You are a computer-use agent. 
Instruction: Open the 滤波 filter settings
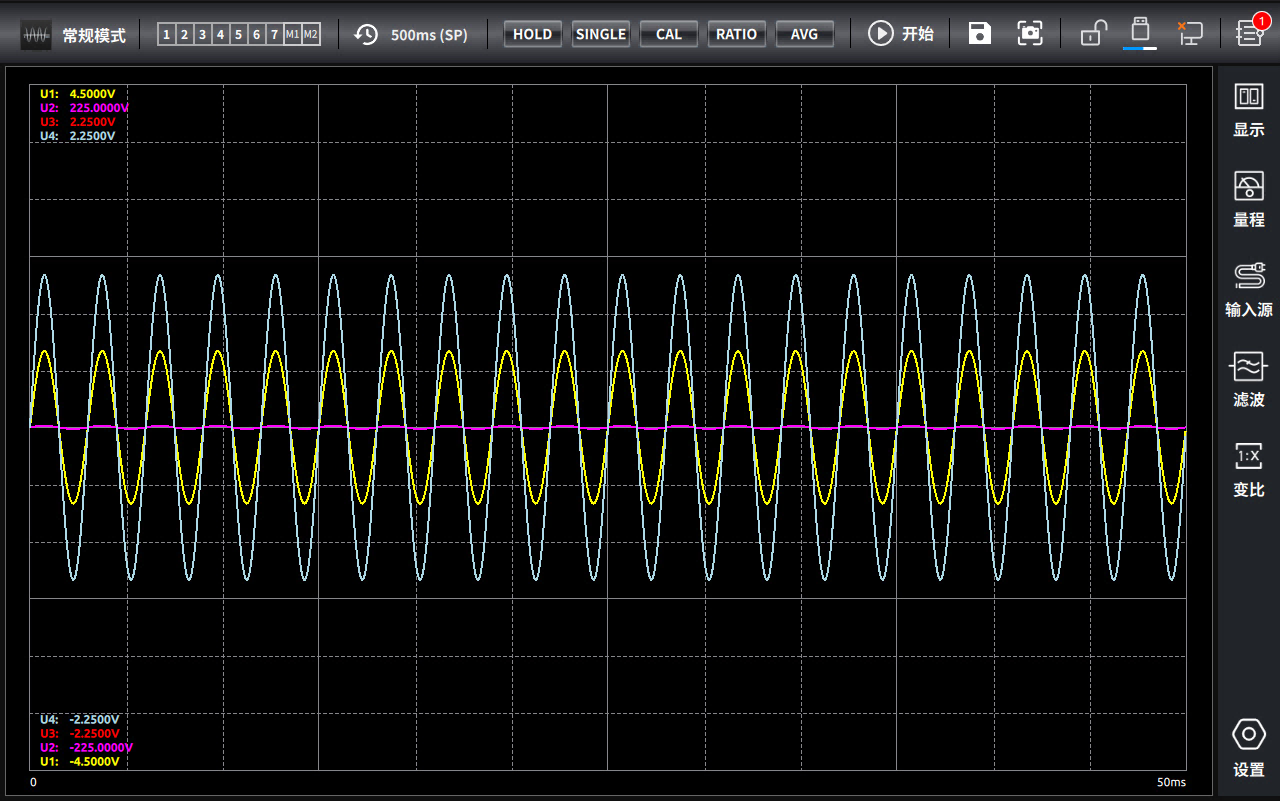tap(1249, 380)
